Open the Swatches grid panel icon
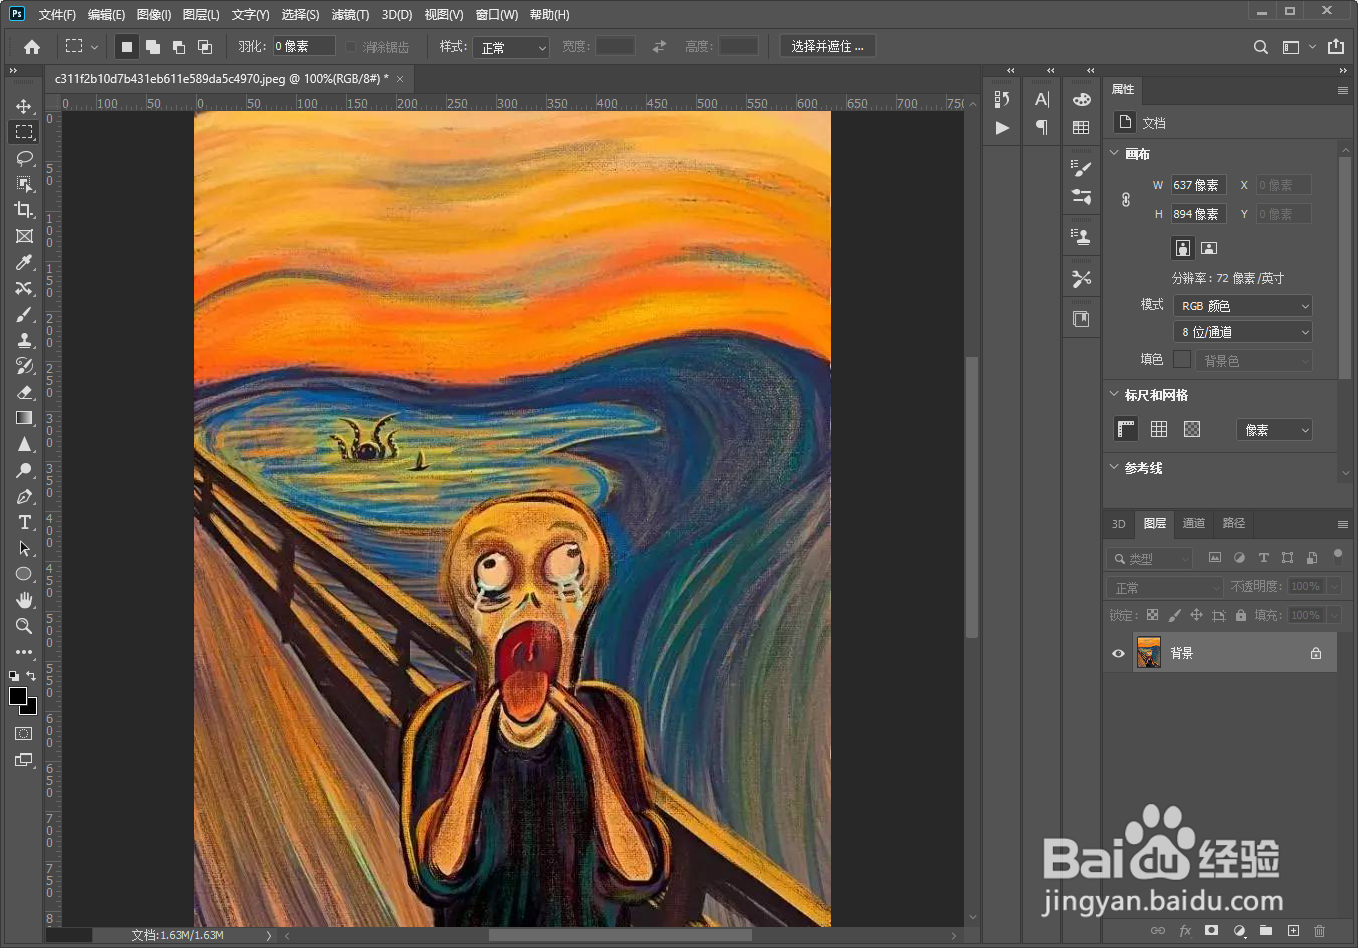This screenshot has width=1358, height=948. click(1081, 127)
